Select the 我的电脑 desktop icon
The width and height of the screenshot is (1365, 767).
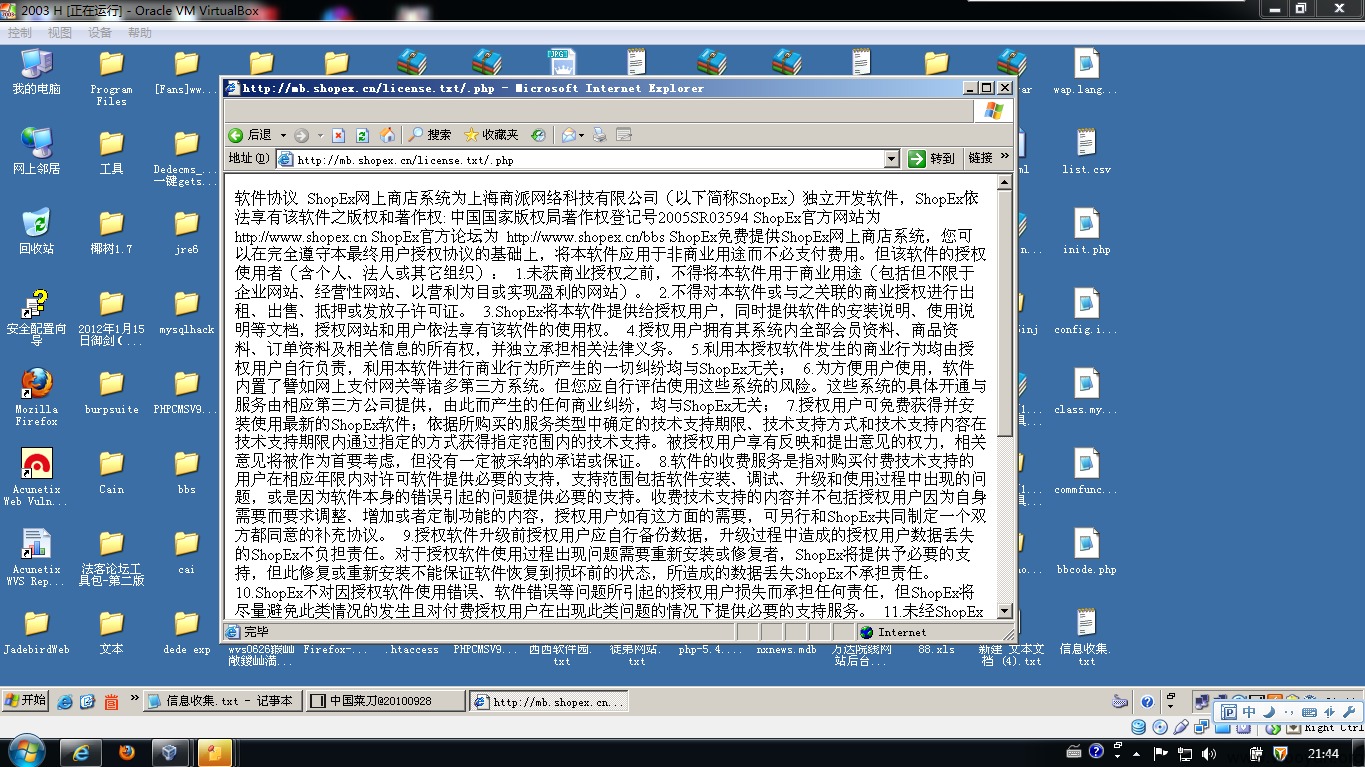[x=36, y=72]
